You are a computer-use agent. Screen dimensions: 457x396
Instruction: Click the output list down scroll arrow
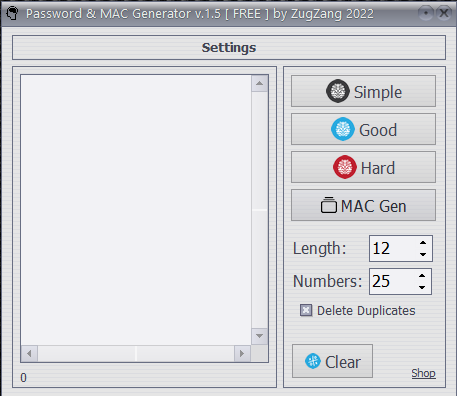[260, 336]
